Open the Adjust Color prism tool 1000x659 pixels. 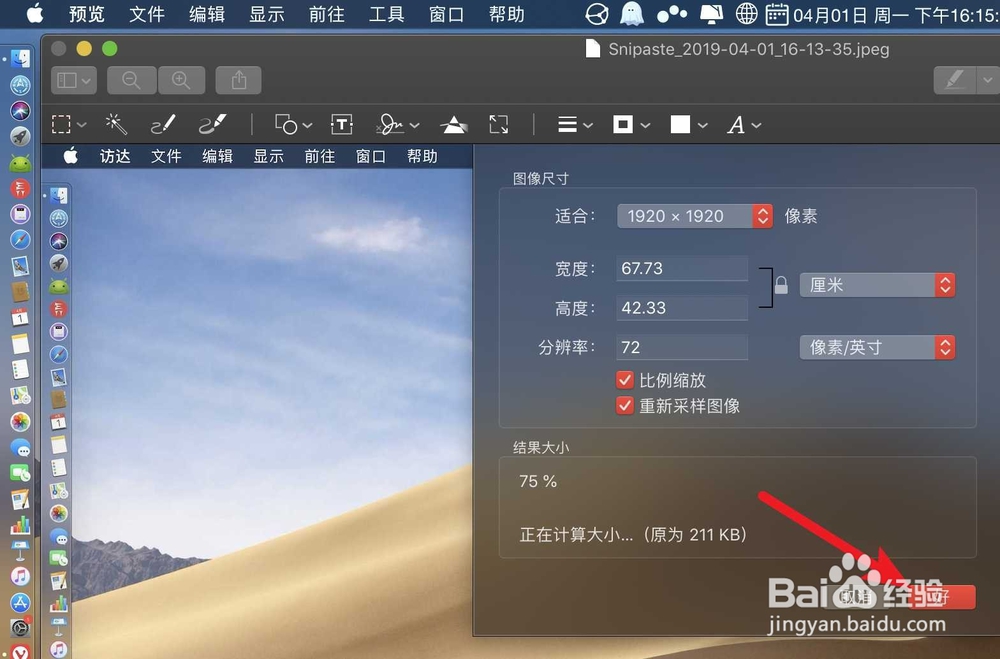click(453, 124)
